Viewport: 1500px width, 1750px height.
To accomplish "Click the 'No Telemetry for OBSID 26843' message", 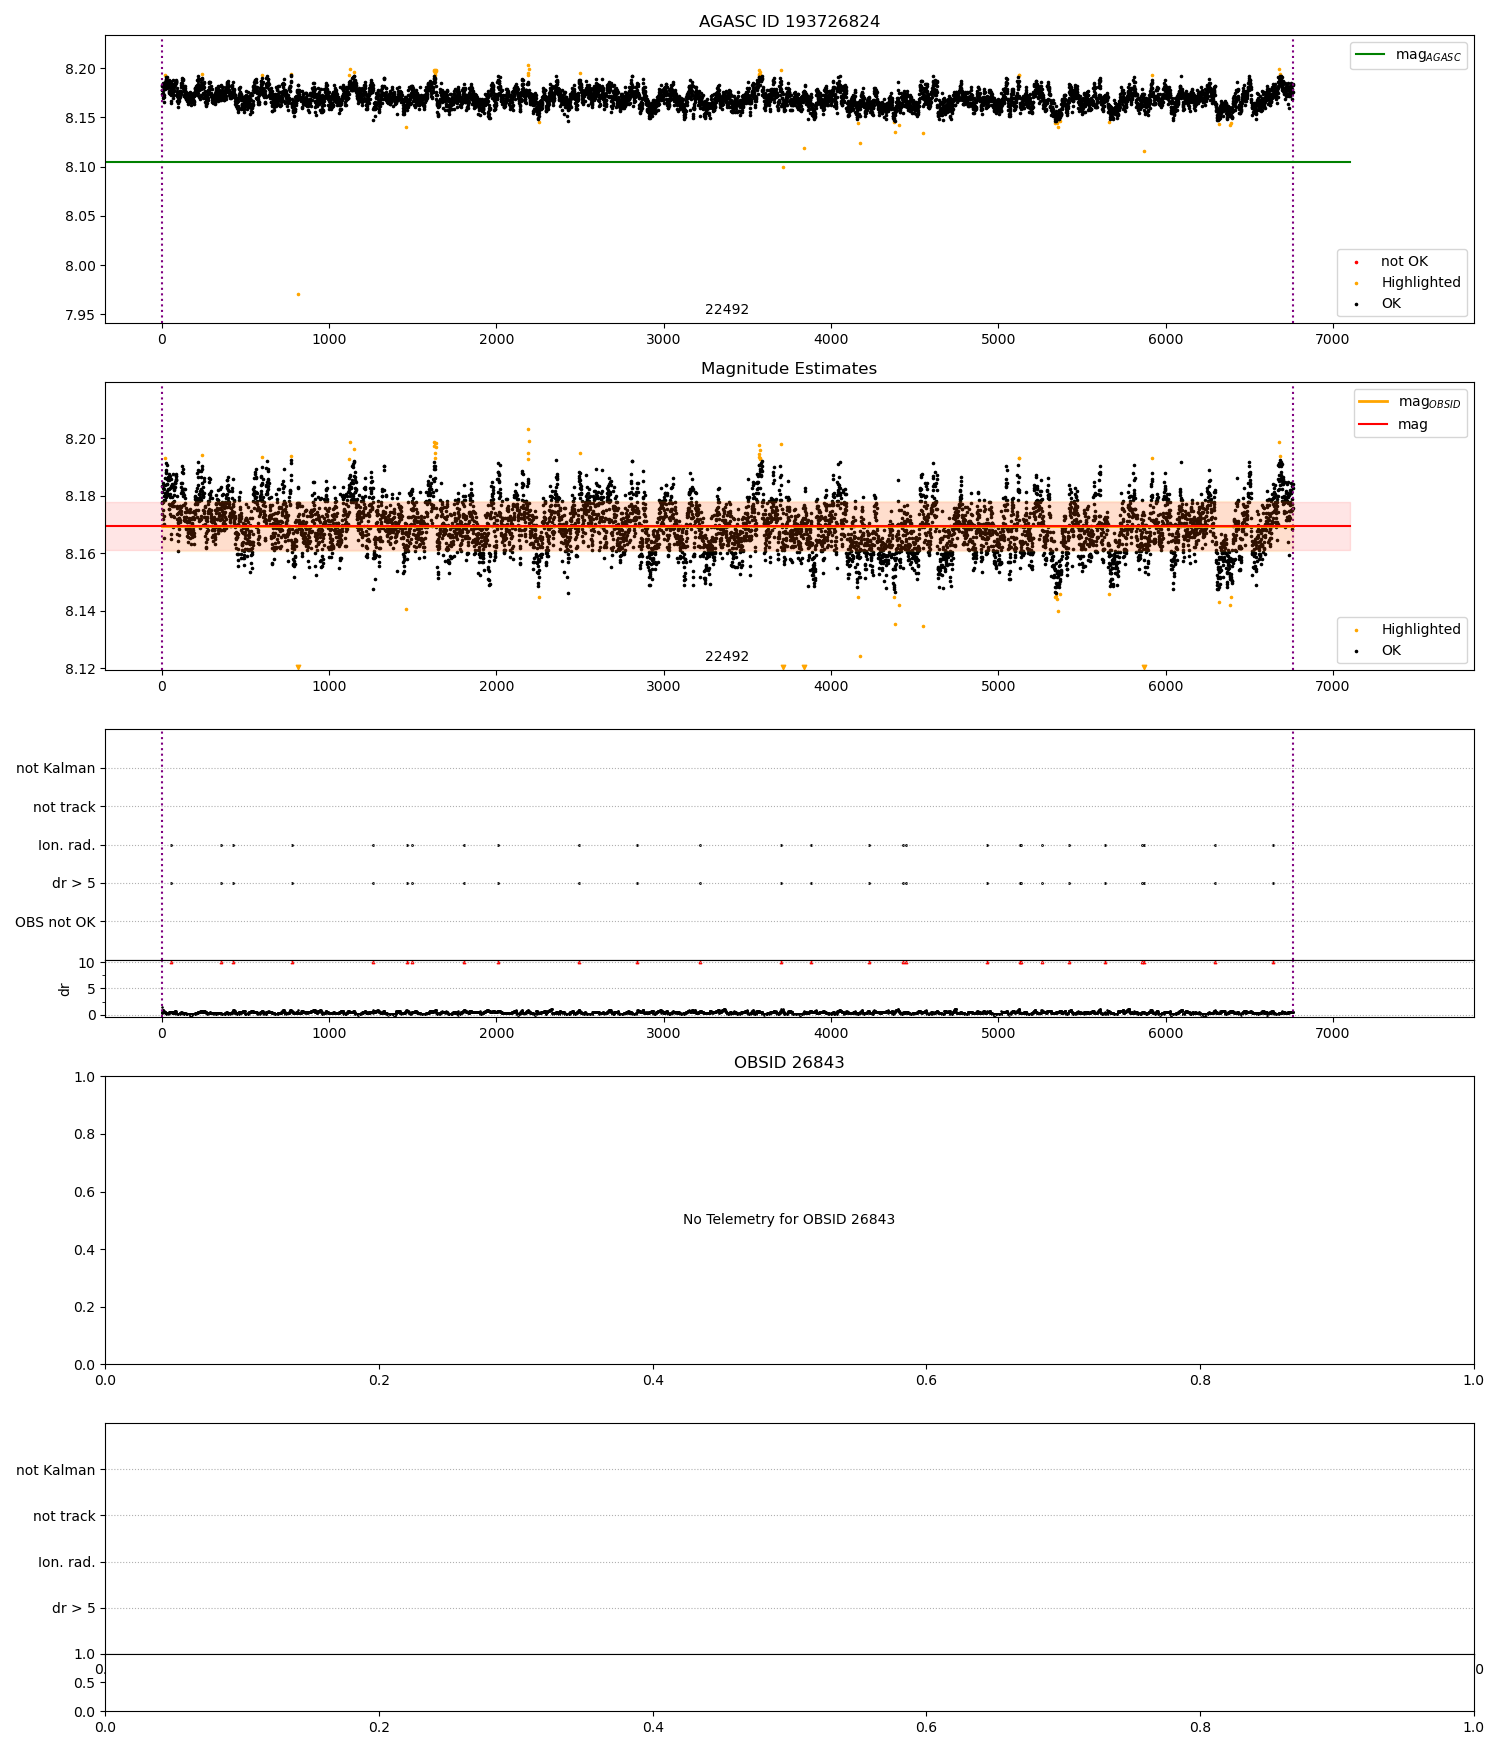I will pyautogui.click(x=789, y=1219).
